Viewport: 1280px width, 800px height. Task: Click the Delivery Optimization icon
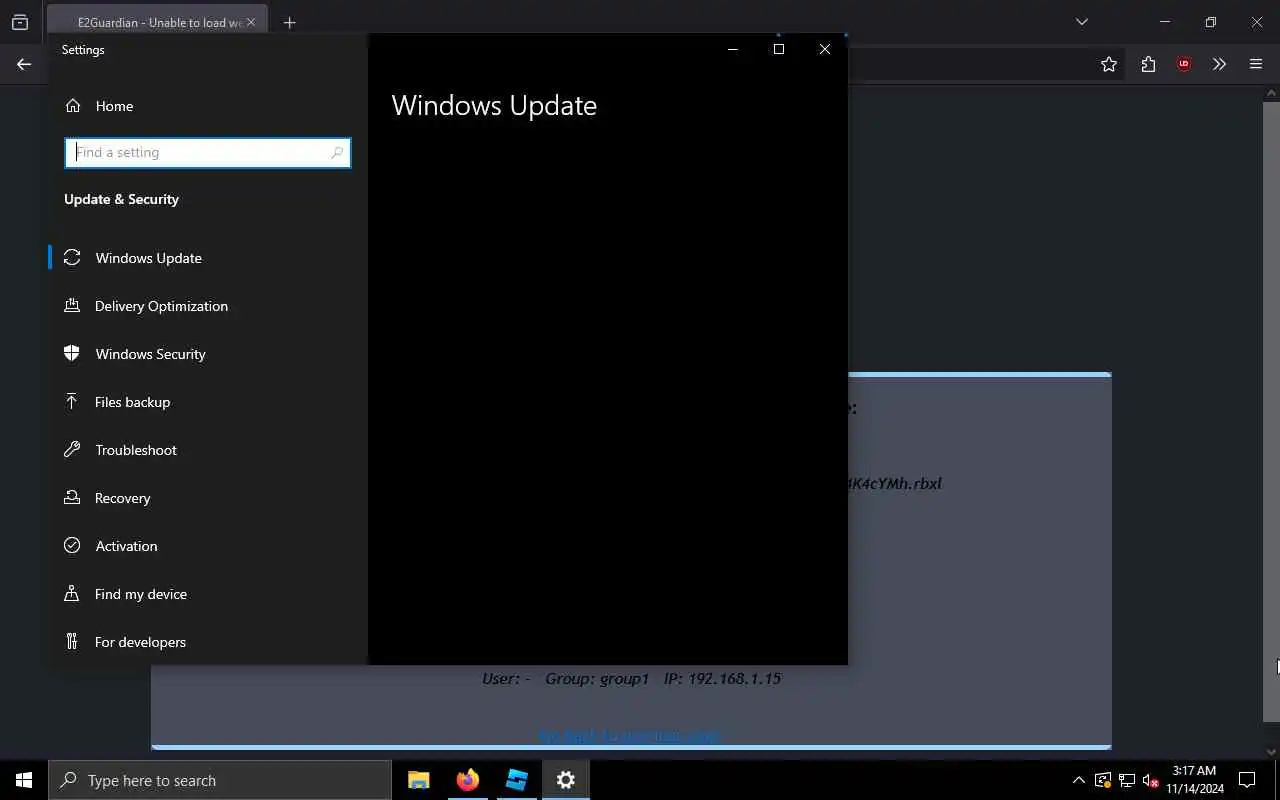pyautogui.click(x=72, y=306)
